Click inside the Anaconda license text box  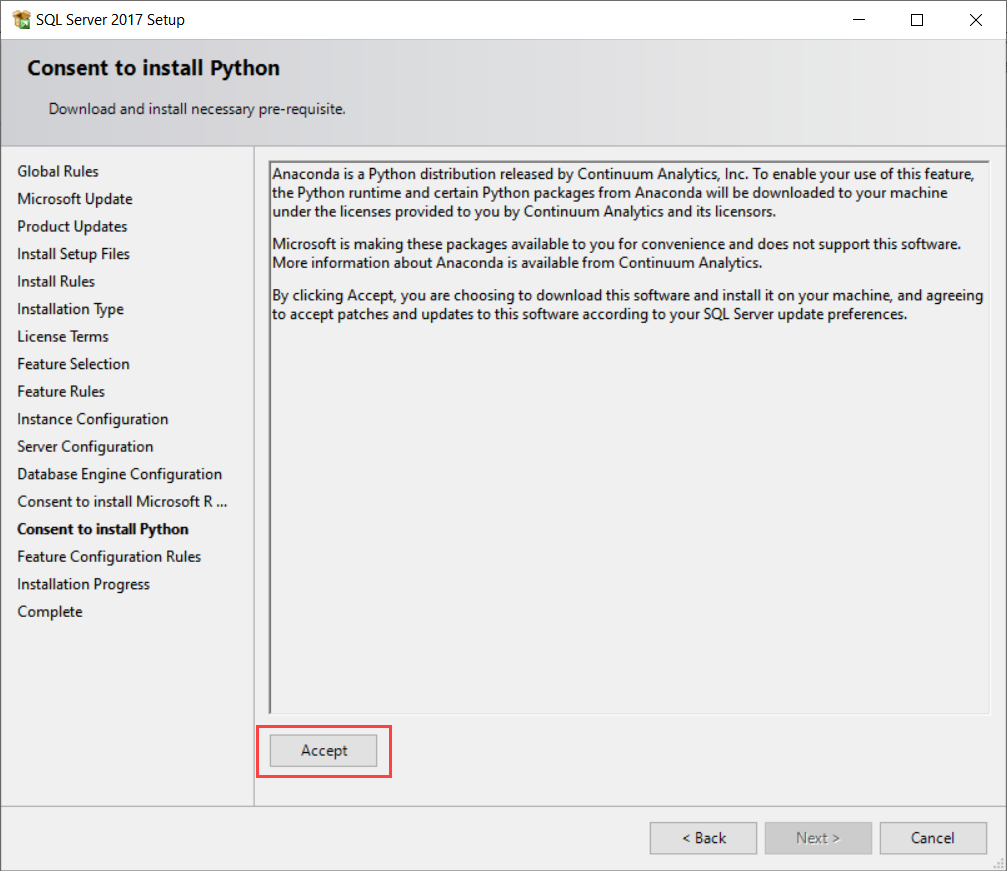(630, 500)
